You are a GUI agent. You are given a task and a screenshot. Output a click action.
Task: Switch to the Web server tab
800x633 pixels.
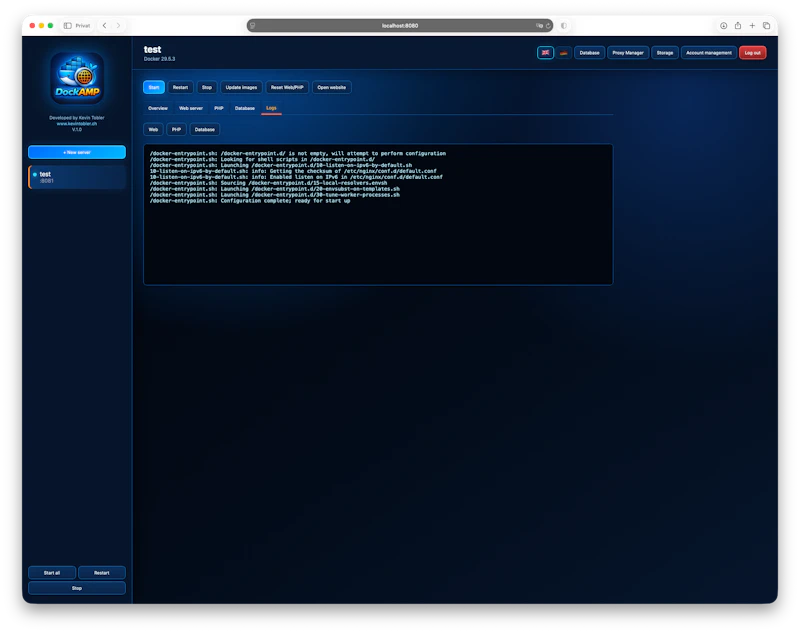pyautogui.click(x=191, y=108)
